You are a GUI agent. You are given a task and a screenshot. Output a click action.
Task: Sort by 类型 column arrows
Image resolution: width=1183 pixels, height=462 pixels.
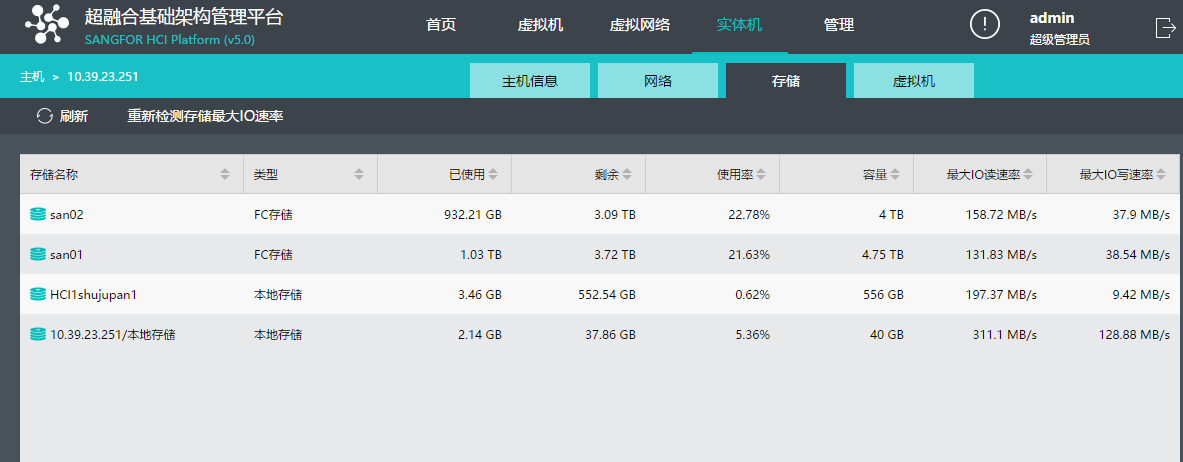click(358, 174)
